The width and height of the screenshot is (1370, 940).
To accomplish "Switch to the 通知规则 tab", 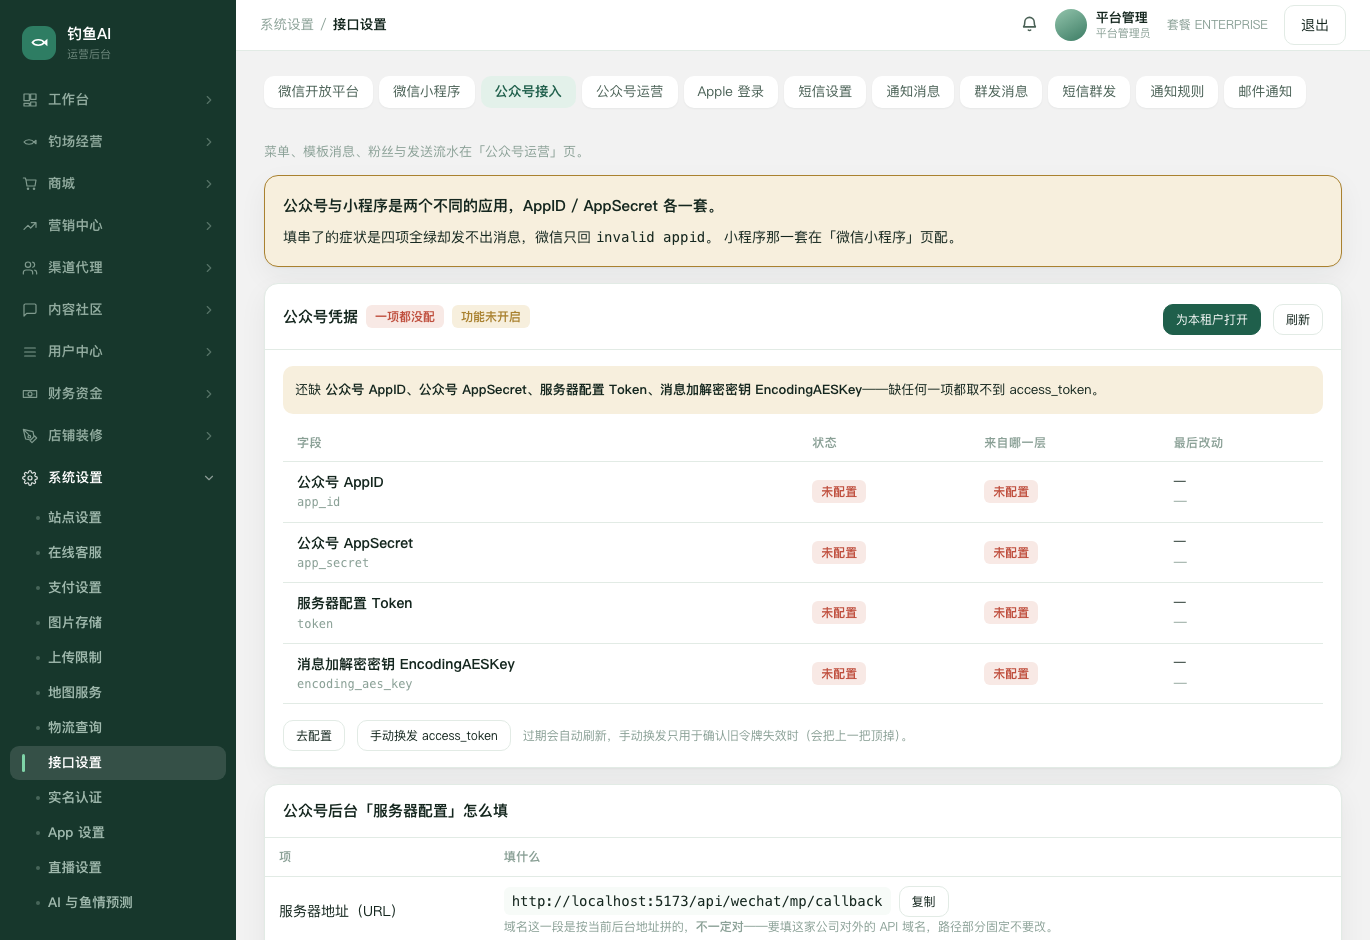I will click(1177, 92).
